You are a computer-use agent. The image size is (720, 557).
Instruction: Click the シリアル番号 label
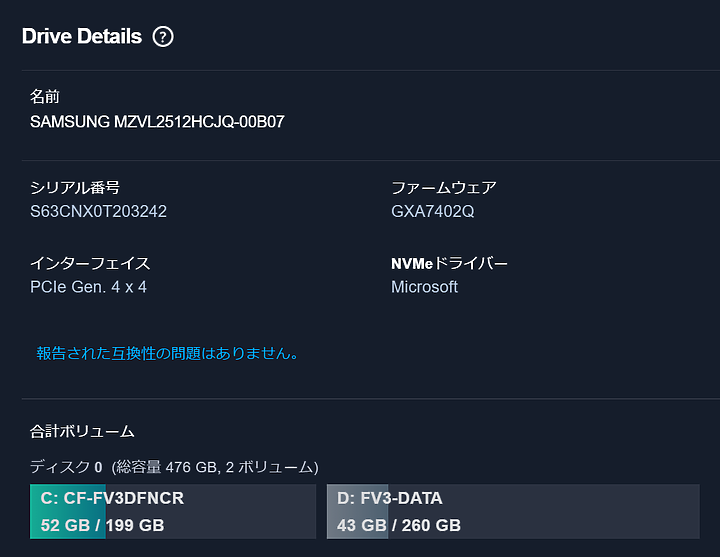click(75, 187)
